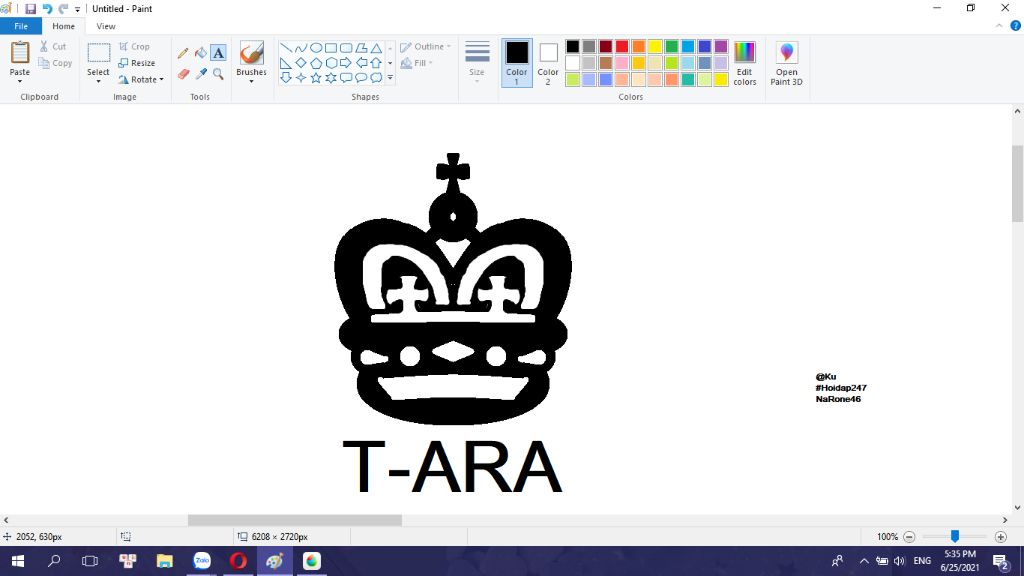The image size is (1024, 576).
Task: Open the Edit colors dialog
Action: pos(744,63)
